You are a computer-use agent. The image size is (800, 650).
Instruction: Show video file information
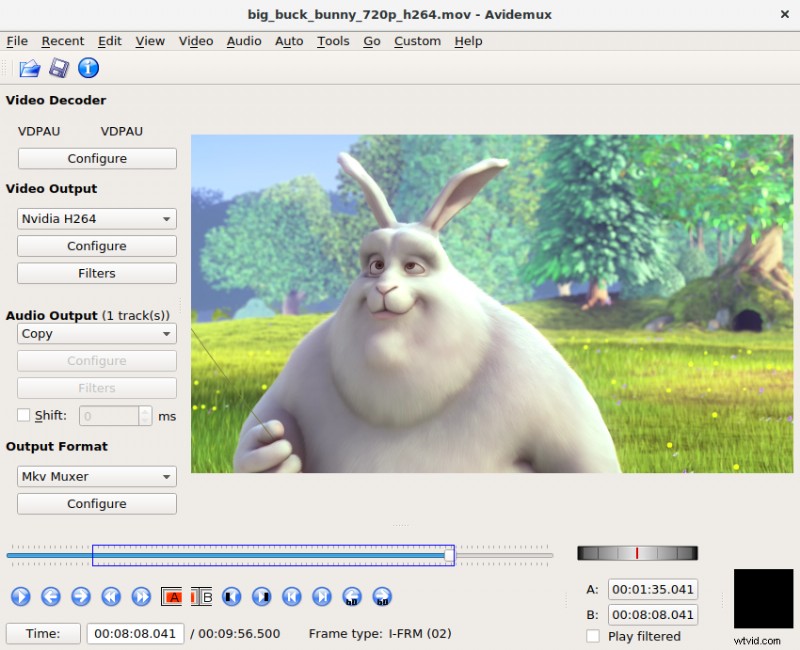88,68
